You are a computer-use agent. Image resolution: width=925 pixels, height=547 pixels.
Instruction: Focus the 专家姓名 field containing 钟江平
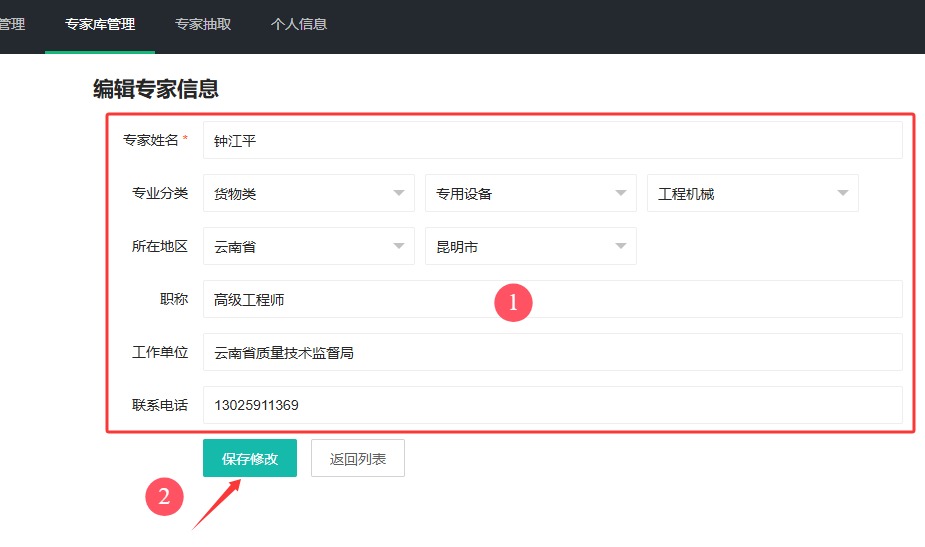tap(552, 140)
